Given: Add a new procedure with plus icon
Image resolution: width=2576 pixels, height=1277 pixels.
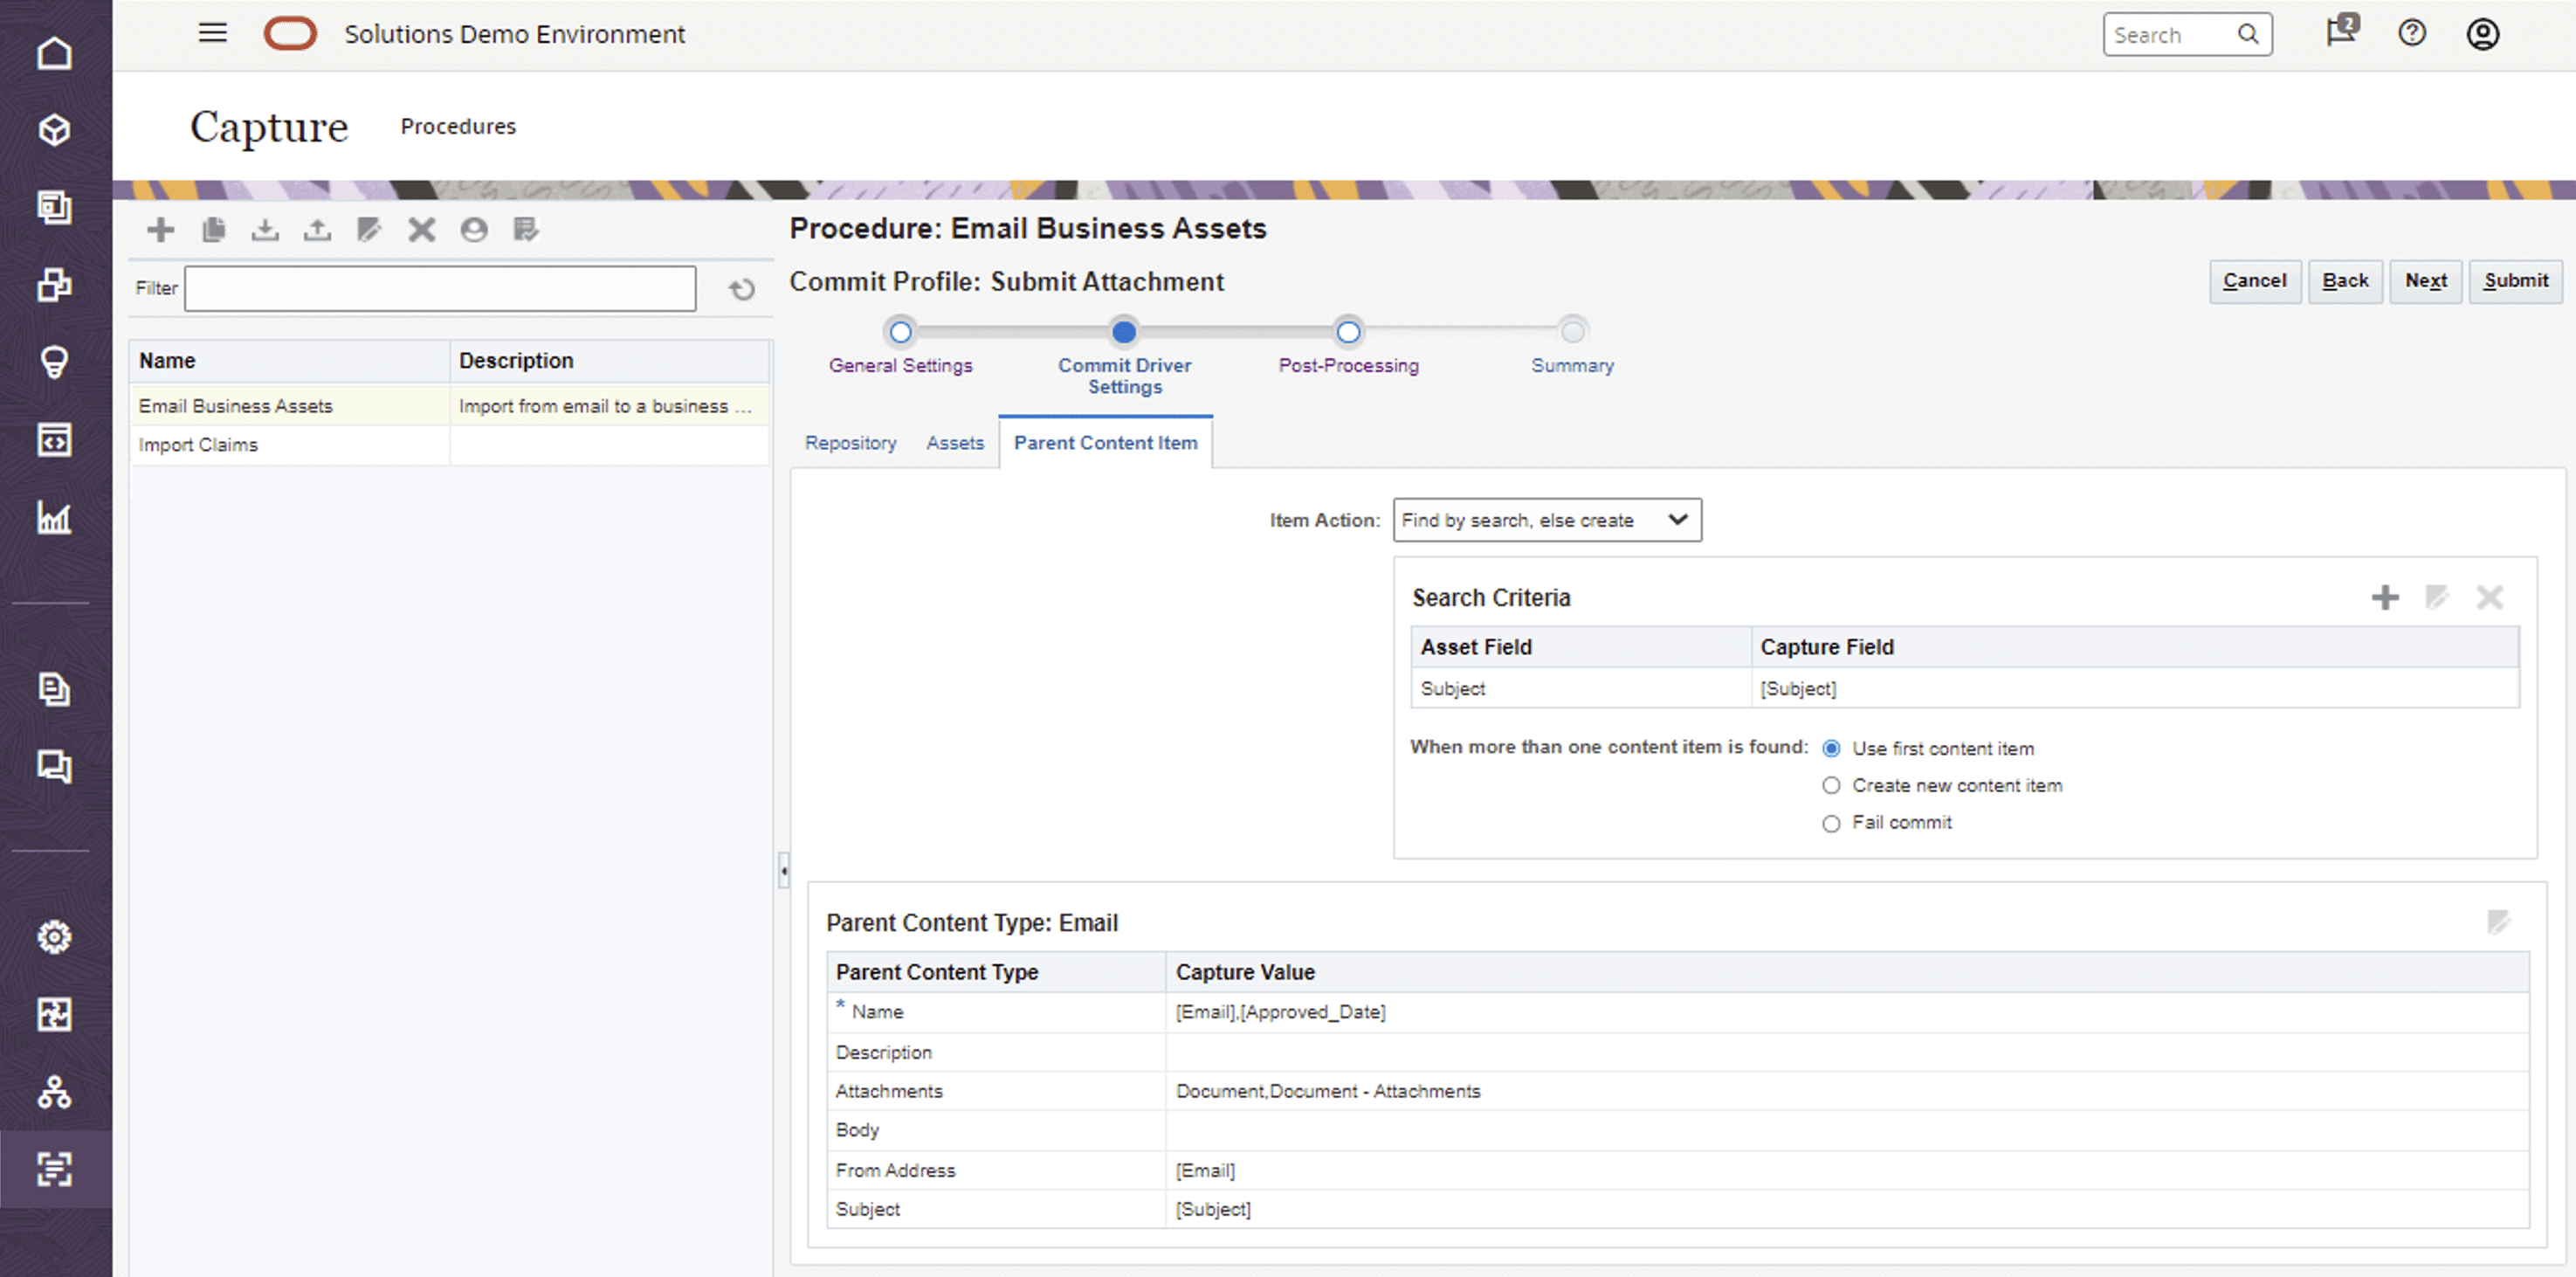Looking at the screenshot, I should [160, 230].
